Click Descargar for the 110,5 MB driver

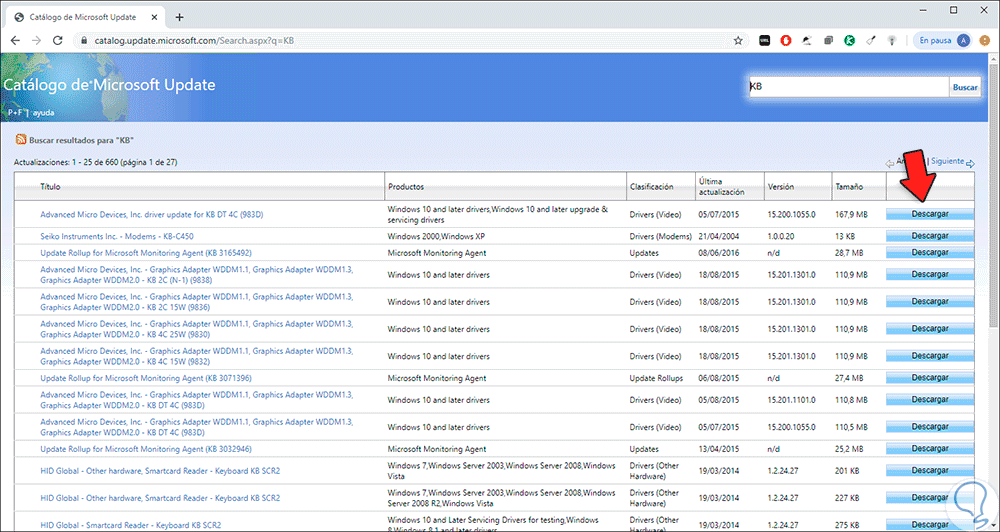930,427
